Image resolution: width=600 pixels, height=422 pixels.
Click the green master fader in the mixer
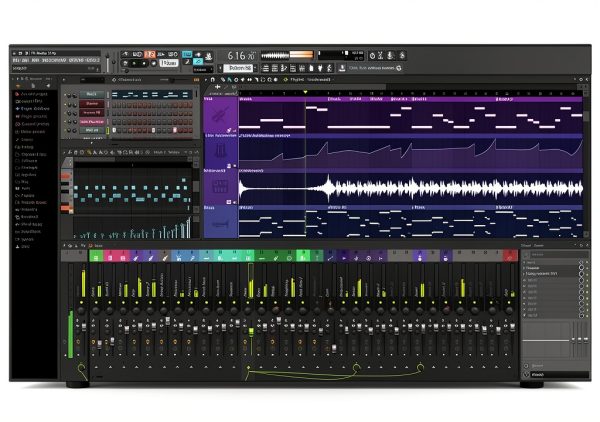(71, 334)
